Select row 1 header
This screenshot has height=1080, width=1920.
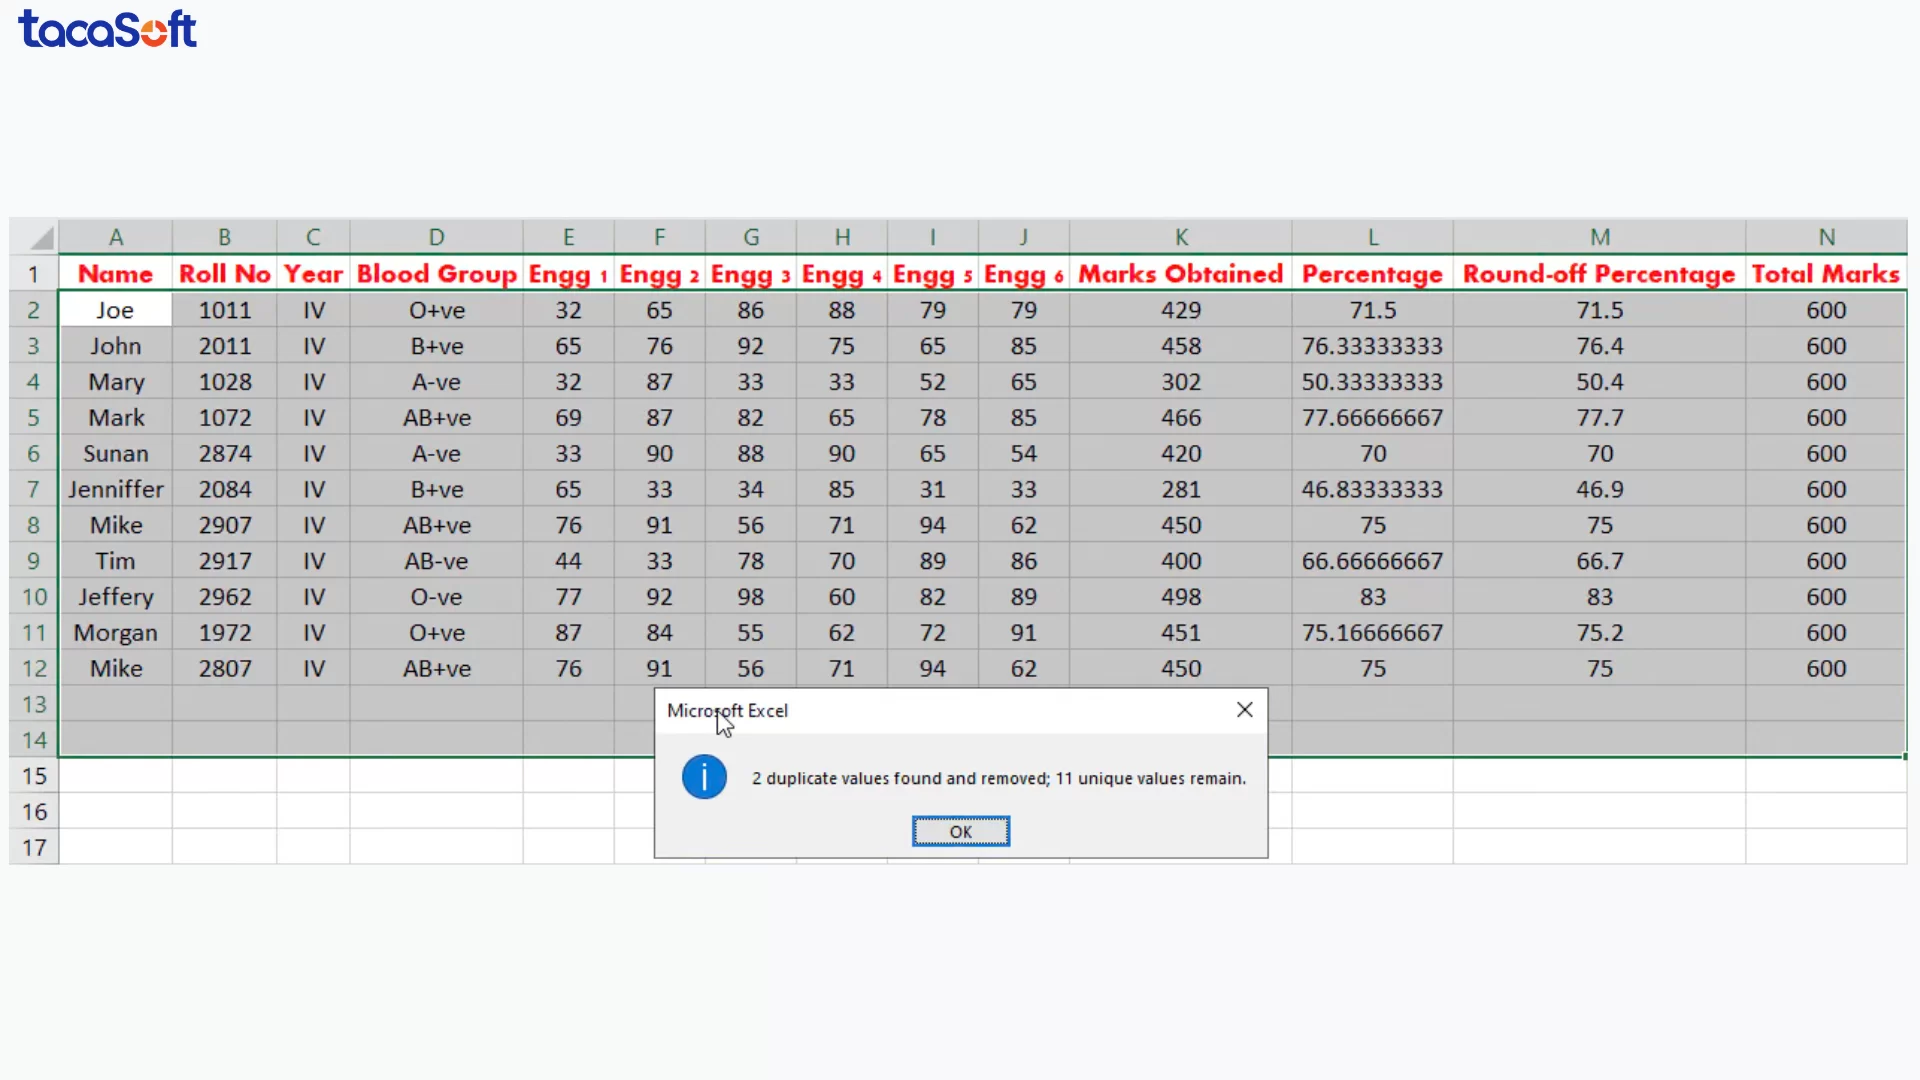tap(34, 274)
